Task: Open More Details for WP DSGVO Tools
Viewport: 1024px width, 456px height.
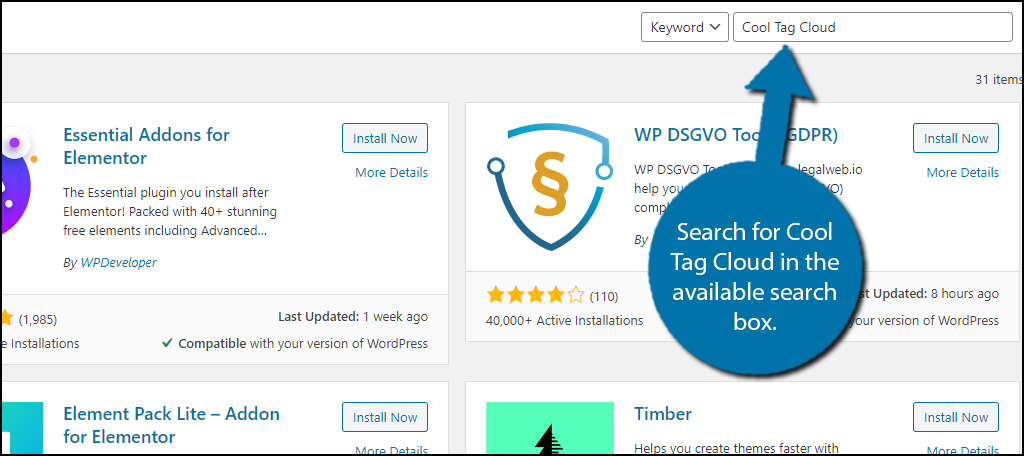Action: click(x=963, y=172)
